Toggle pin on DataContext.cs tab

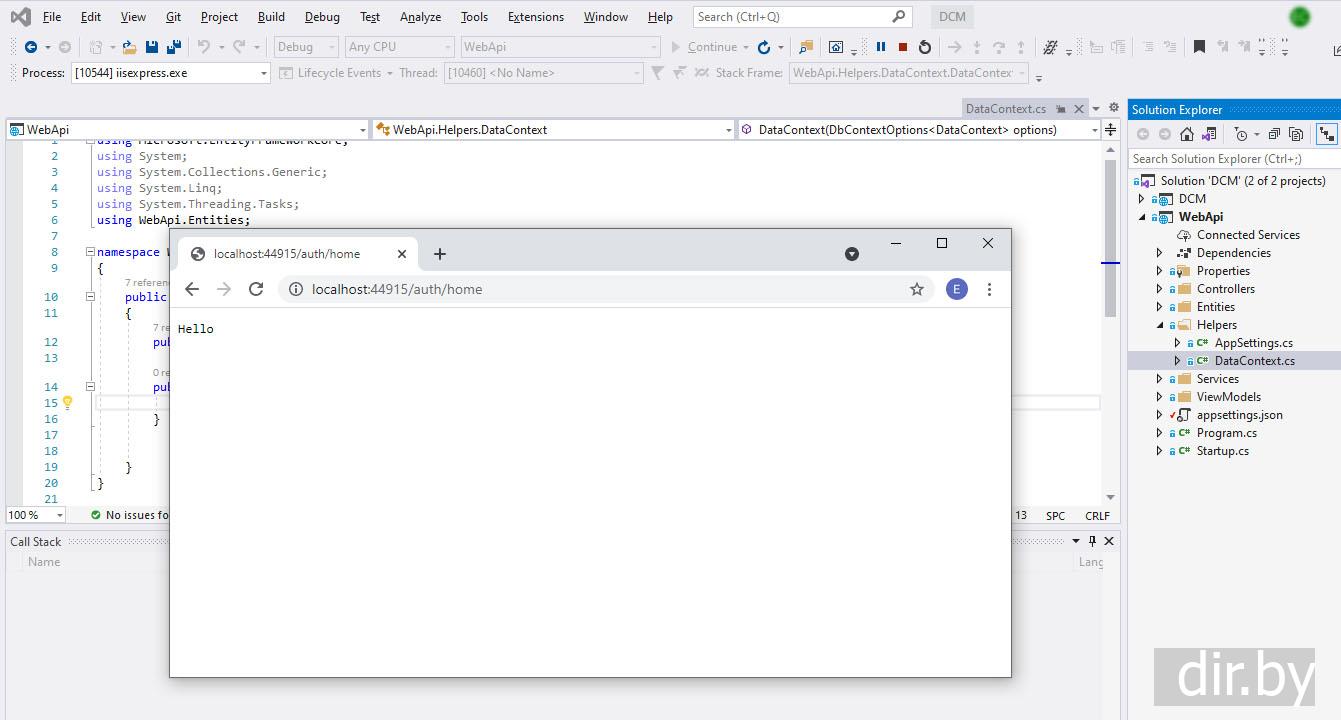point(1061,109)
